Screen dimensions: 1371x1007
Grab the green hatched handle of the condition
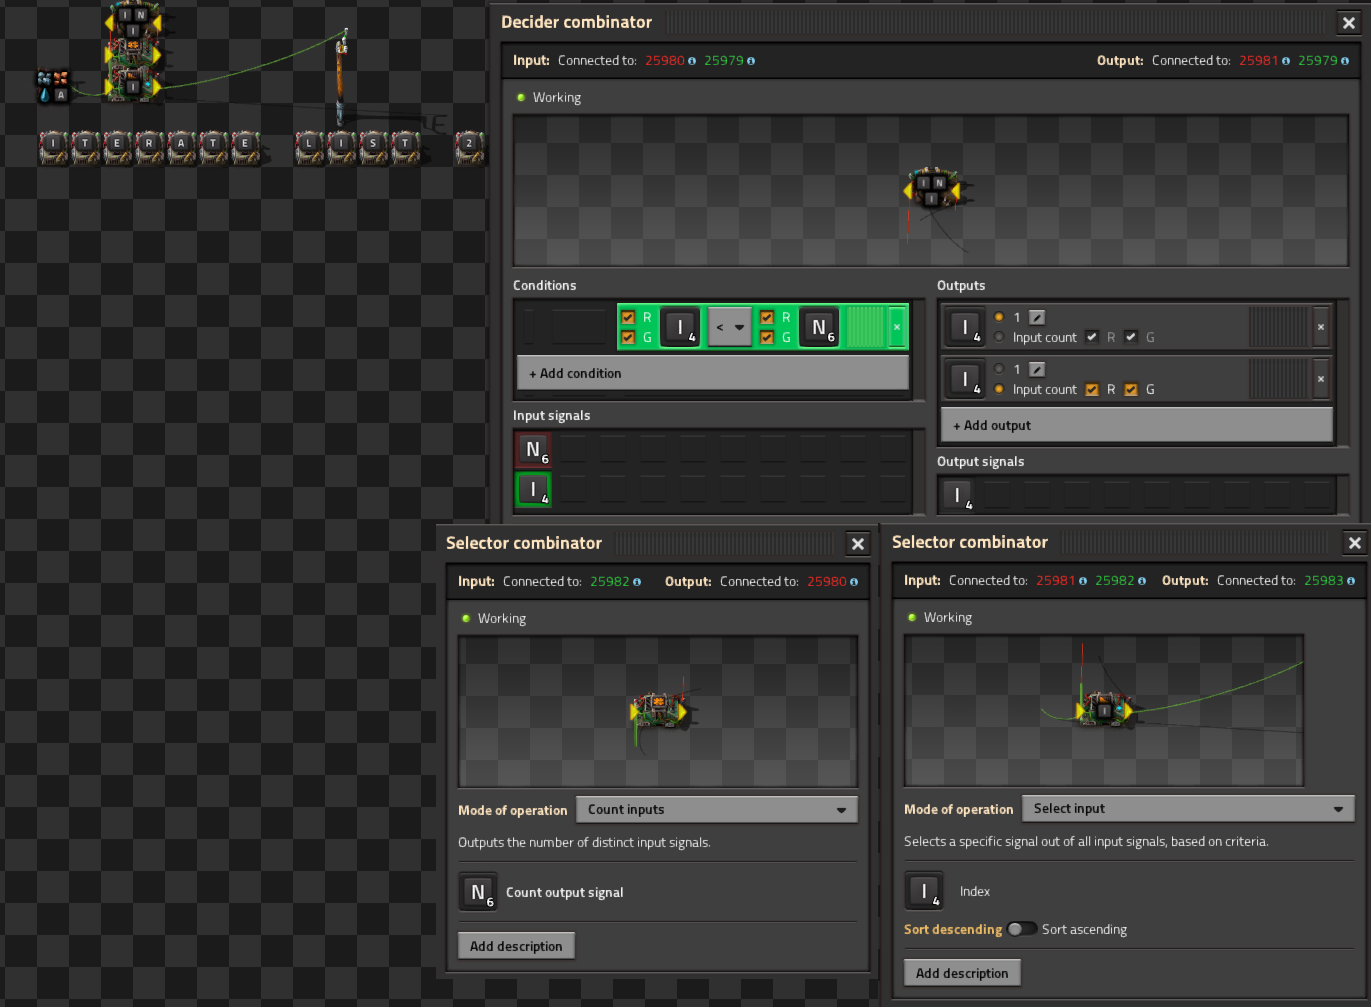coord(865,327)
